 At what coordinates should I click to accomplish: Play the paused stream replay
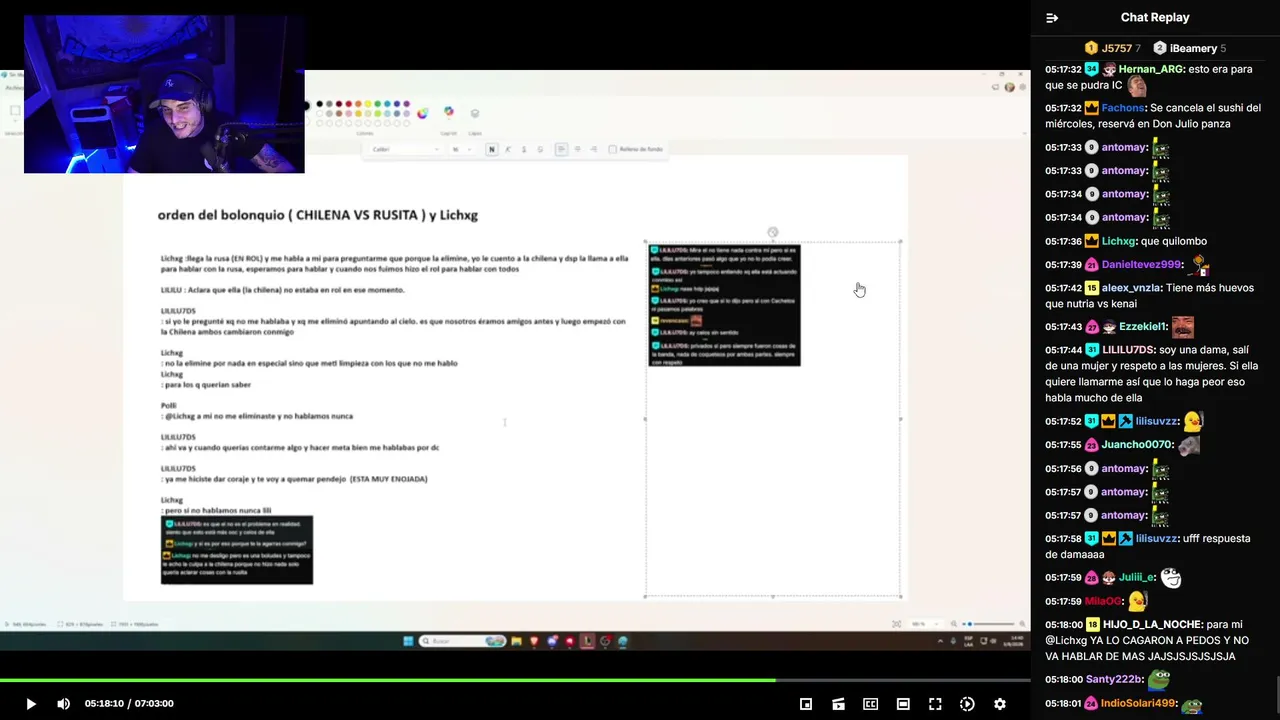click(x=30, y=704)
